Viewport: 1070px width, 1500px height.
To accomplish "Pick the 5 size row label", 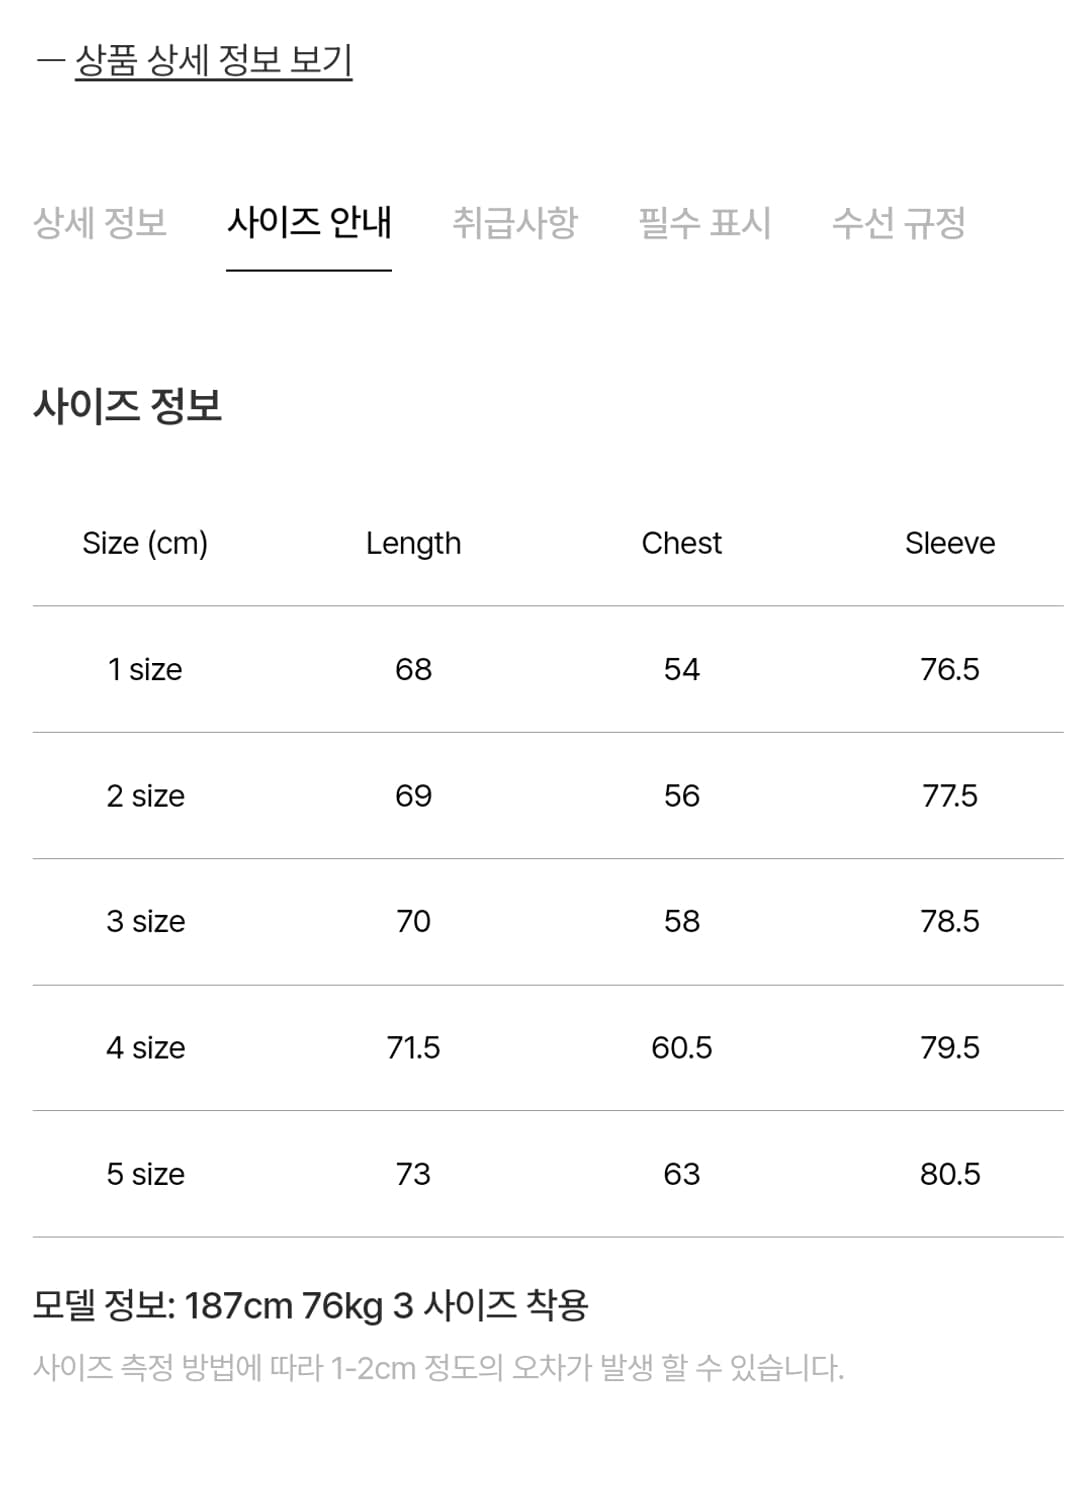I will tap(145, 1174).
